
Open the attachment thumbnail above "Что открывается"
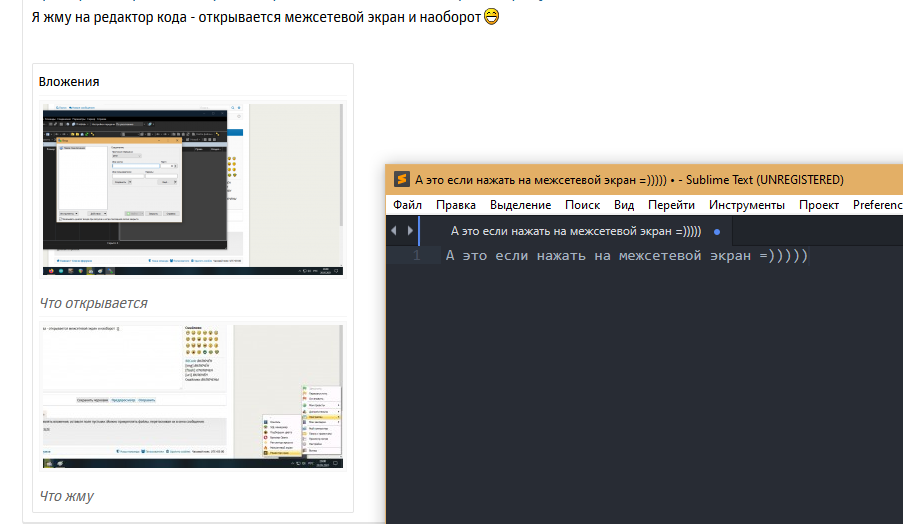pyautogui.click(x=193, y=188)
